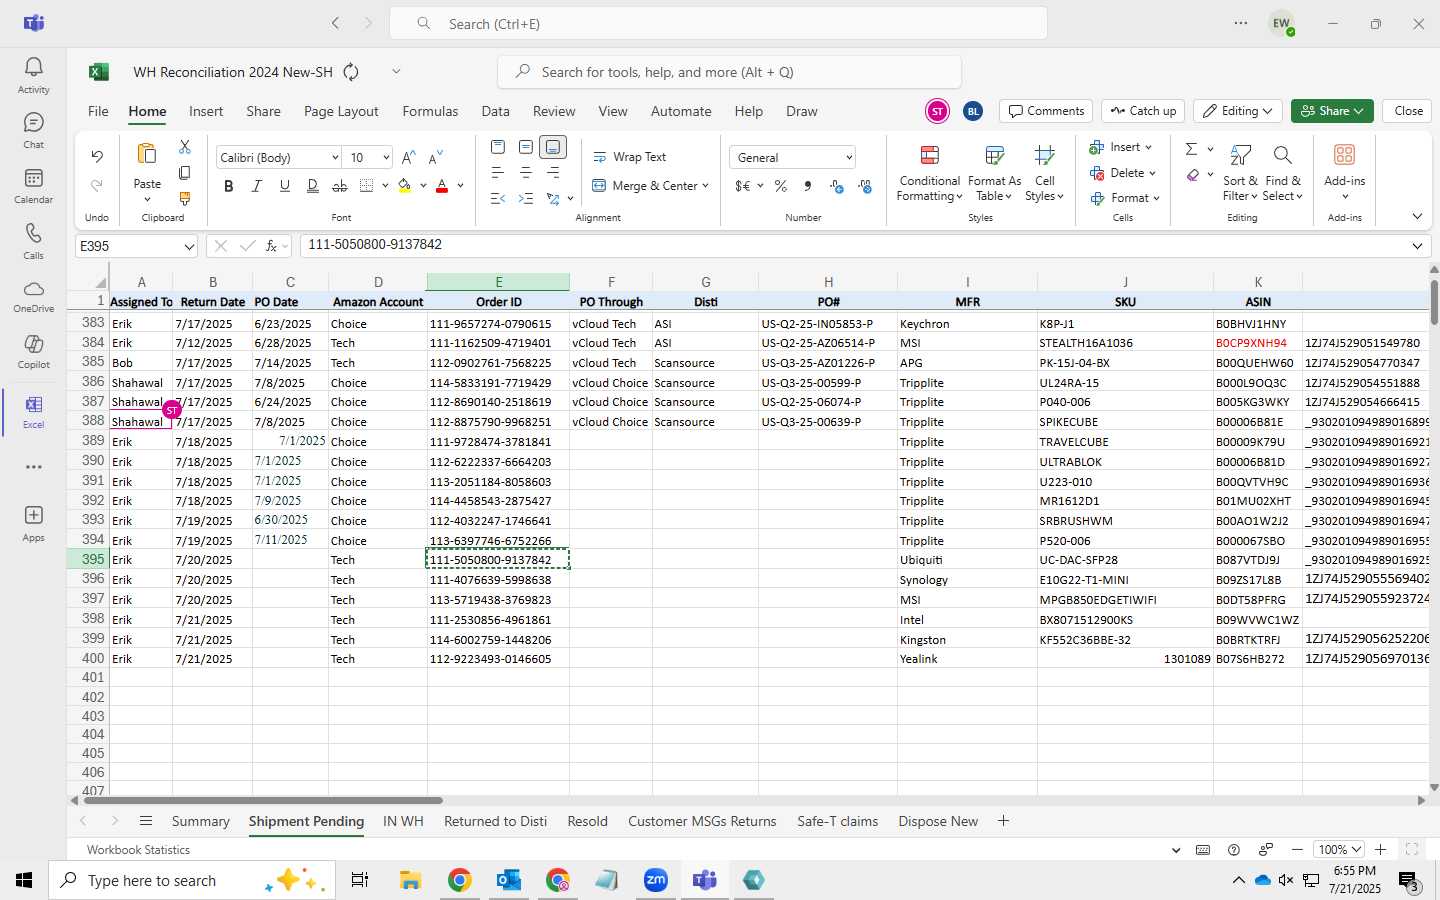Click the insert function fx icon
Screen dimensions: 1440x900
[x=271, y=246]
